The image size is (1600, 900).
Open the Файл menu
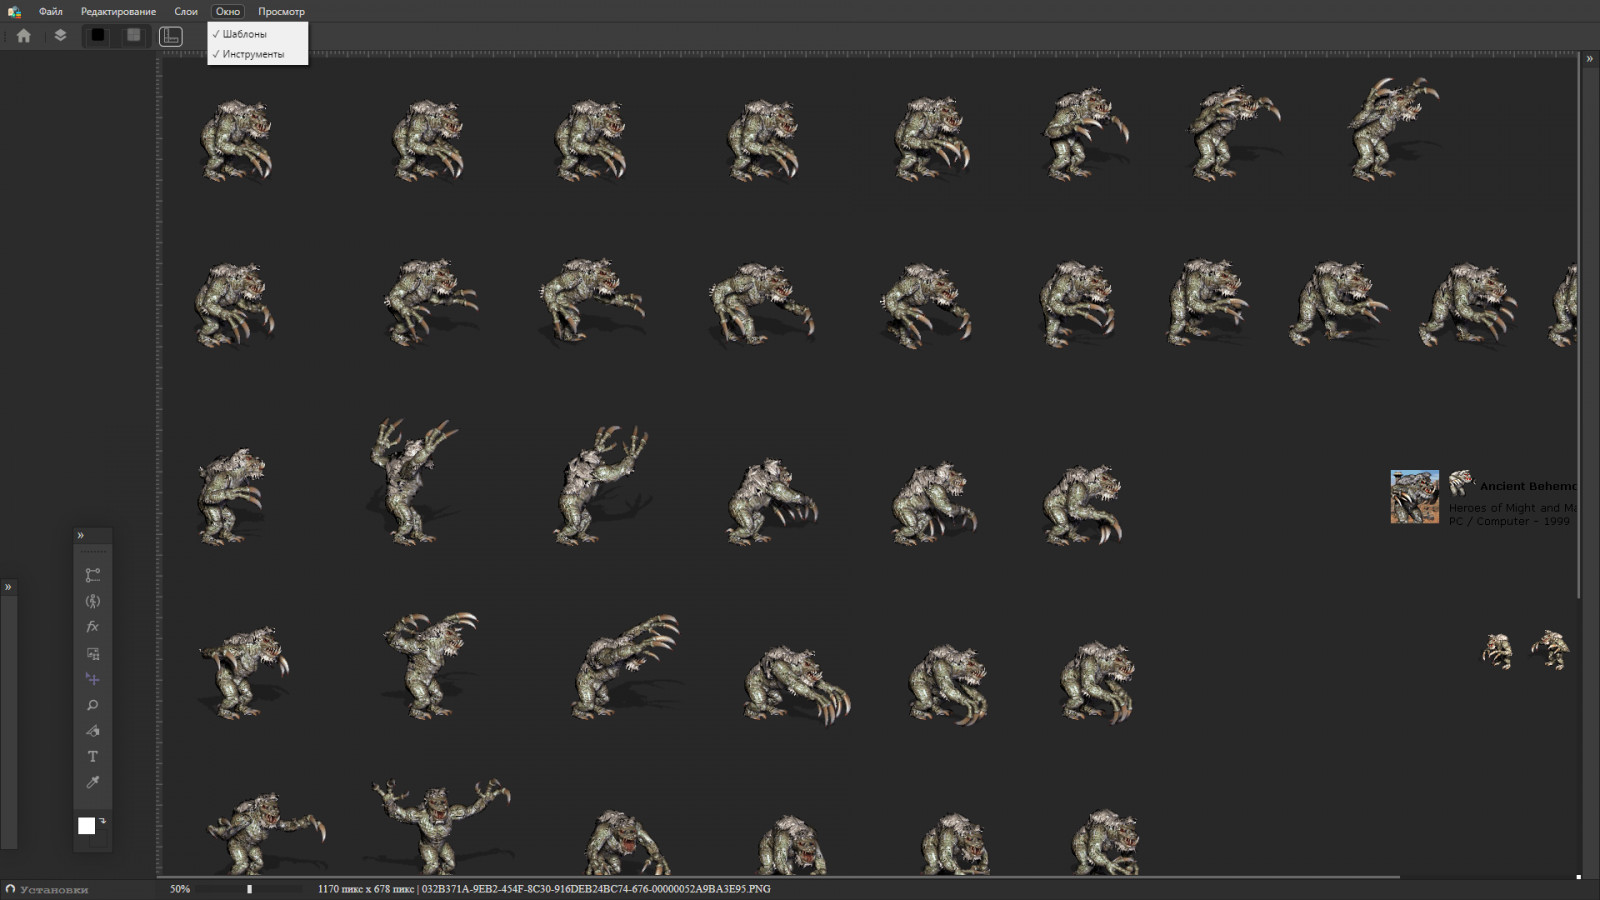pyautogui.click(x=50, y=12)
